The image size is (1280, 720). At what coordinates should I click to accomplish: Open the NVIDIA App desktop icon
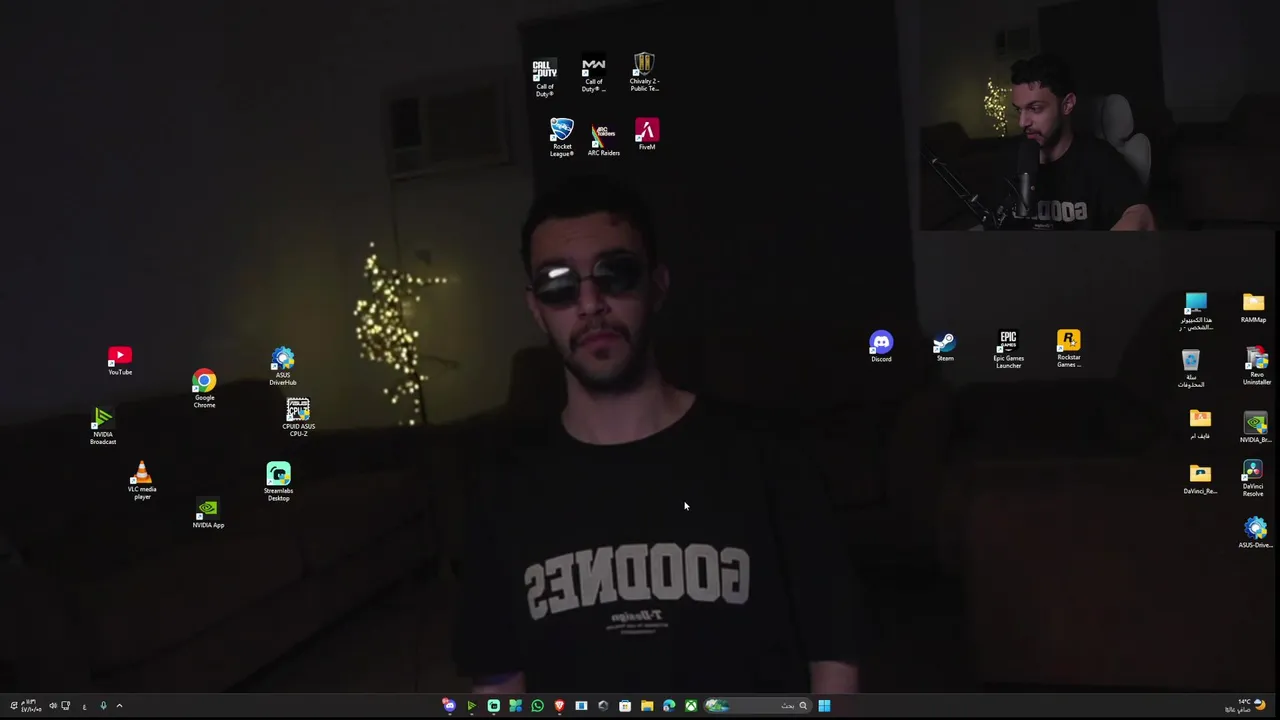point(208,514)
